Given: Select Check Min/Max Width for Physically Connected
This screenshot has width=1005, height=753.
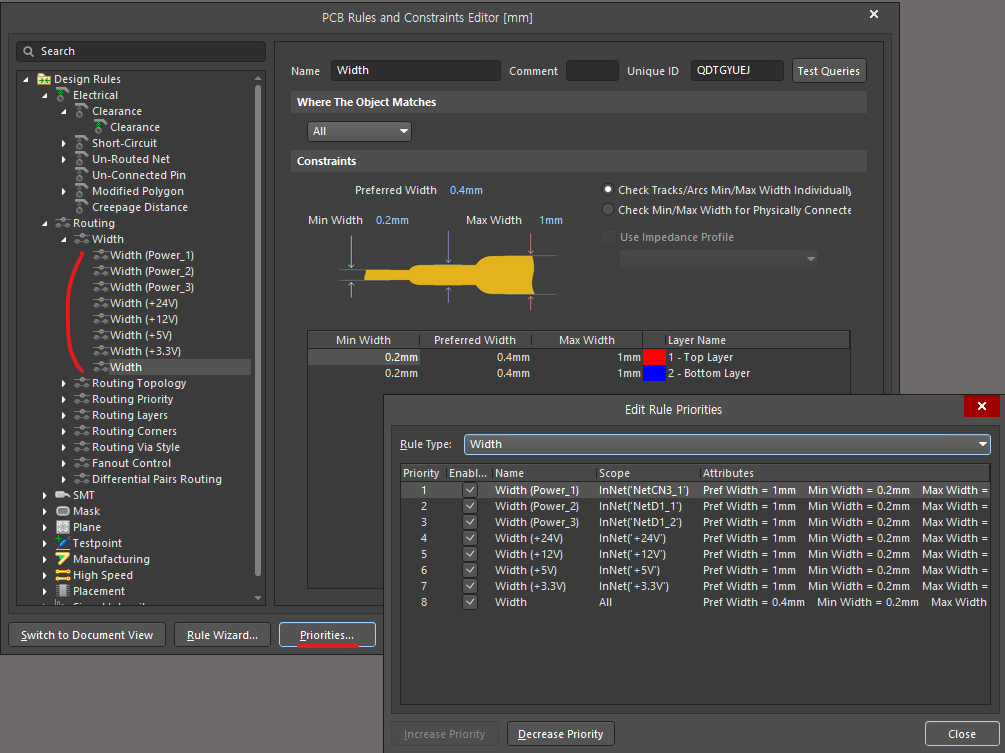Looking at the screenshot, I should tap(608, 210).
